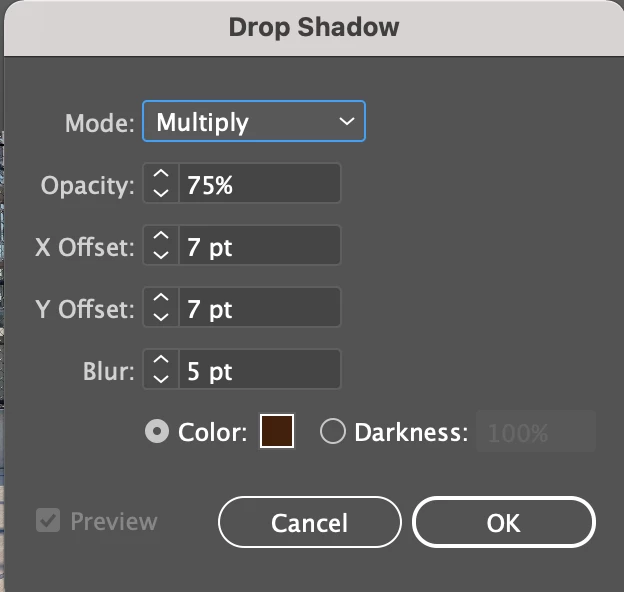This screenshot has width=624, height=592.
Task: Click the Mode dropdown chevron arrow
Action: (347, 121)
